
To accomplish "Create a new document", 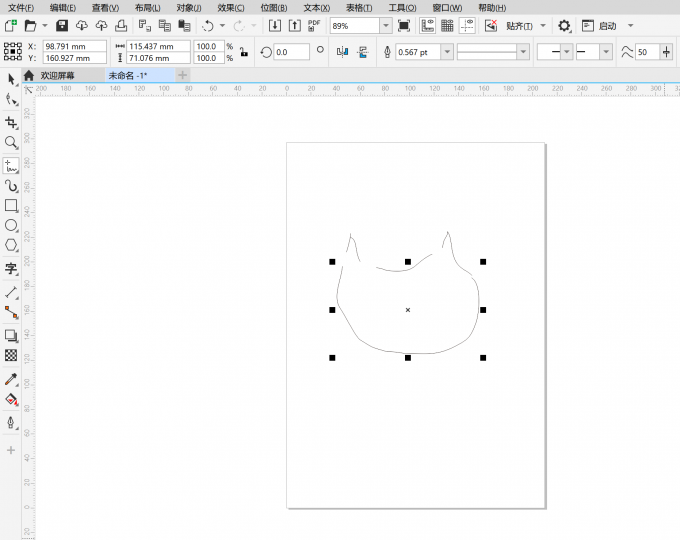I will point(11,26).
